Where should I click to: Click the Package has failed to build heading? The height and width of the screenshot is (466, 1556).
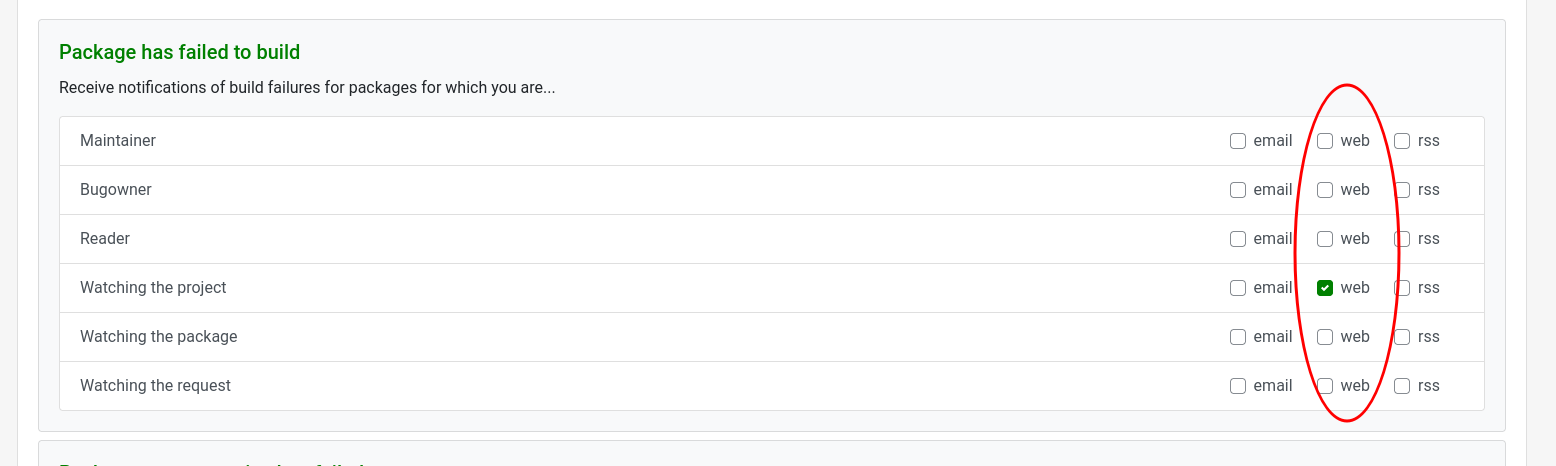click(x=180, y=52)
